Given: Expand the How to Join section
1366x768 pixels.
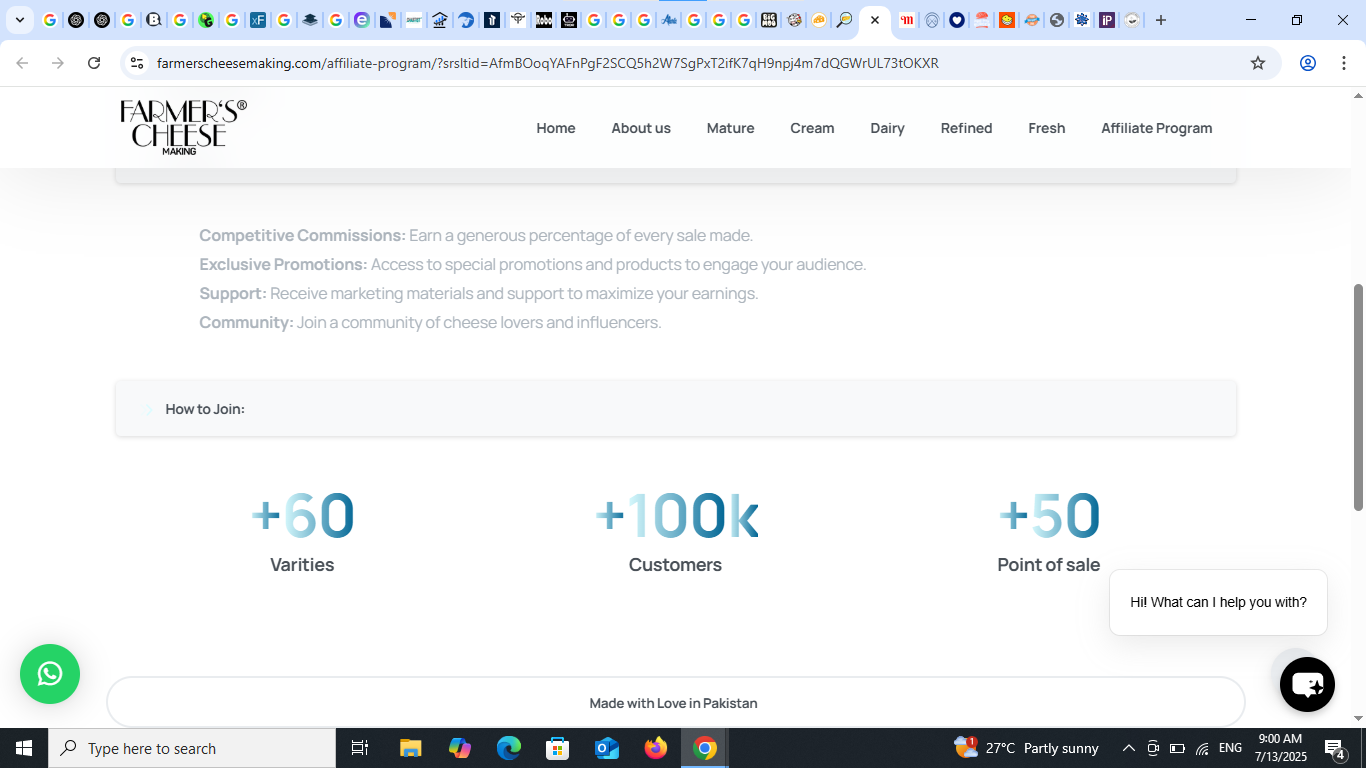Looking at the screenshot, I should point(676,408).
